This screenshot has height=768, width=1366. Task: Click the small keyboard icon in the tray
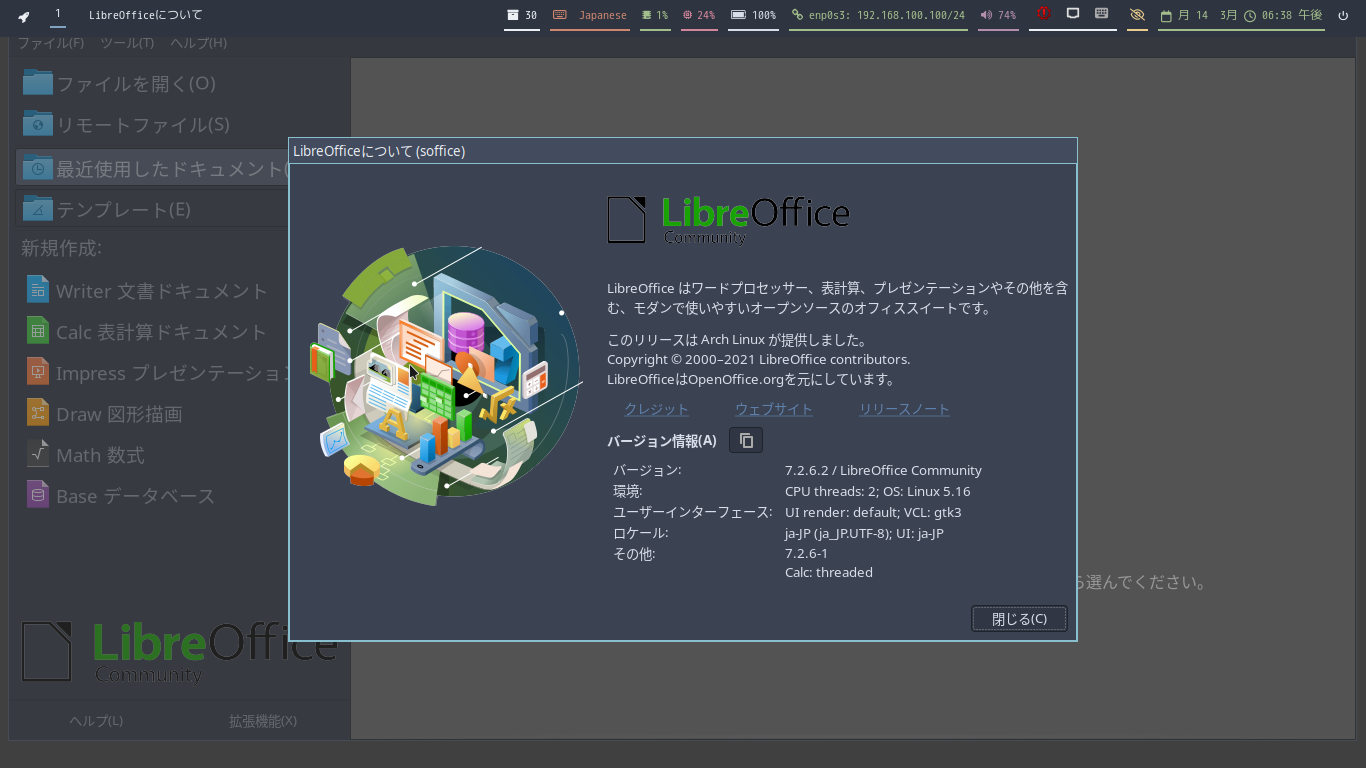tap(1101, 14)
